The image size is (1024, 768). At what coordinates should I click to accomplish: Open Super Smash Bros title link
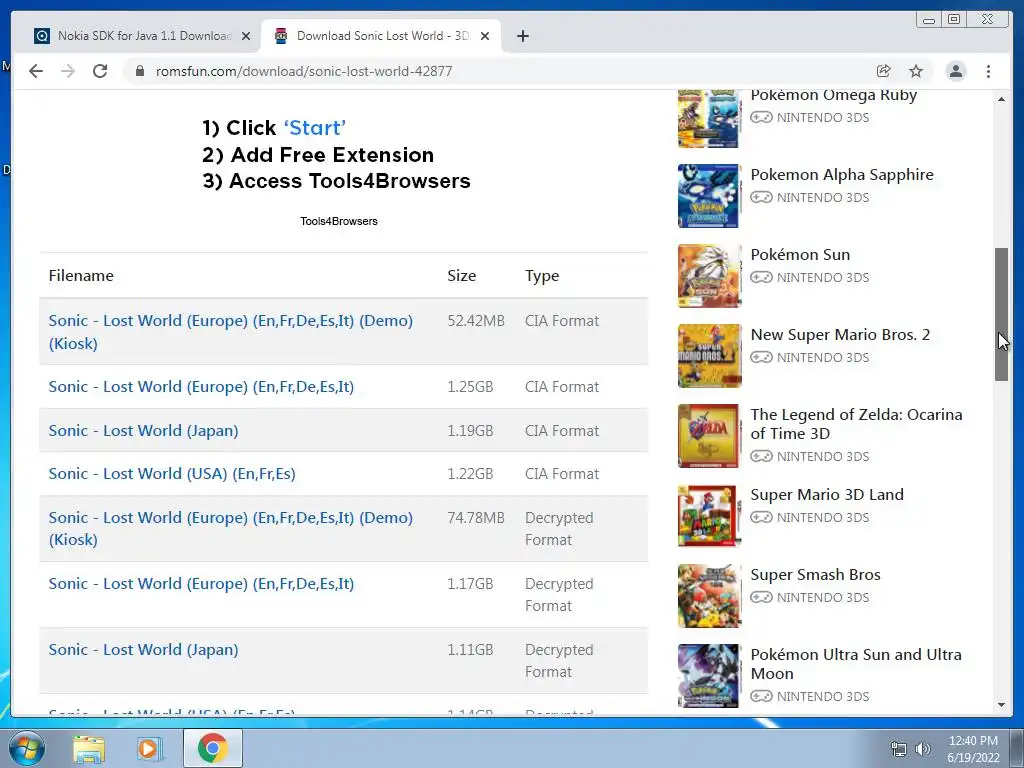(x=815, y=575)
